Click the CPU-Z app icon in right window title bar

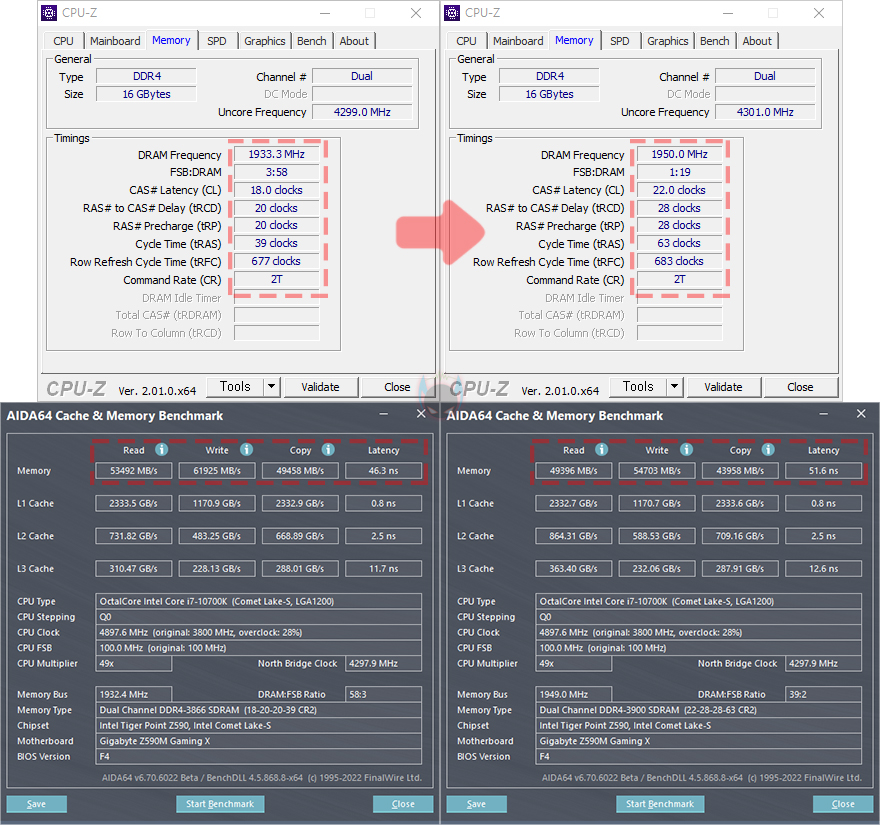tap(452, 13)
